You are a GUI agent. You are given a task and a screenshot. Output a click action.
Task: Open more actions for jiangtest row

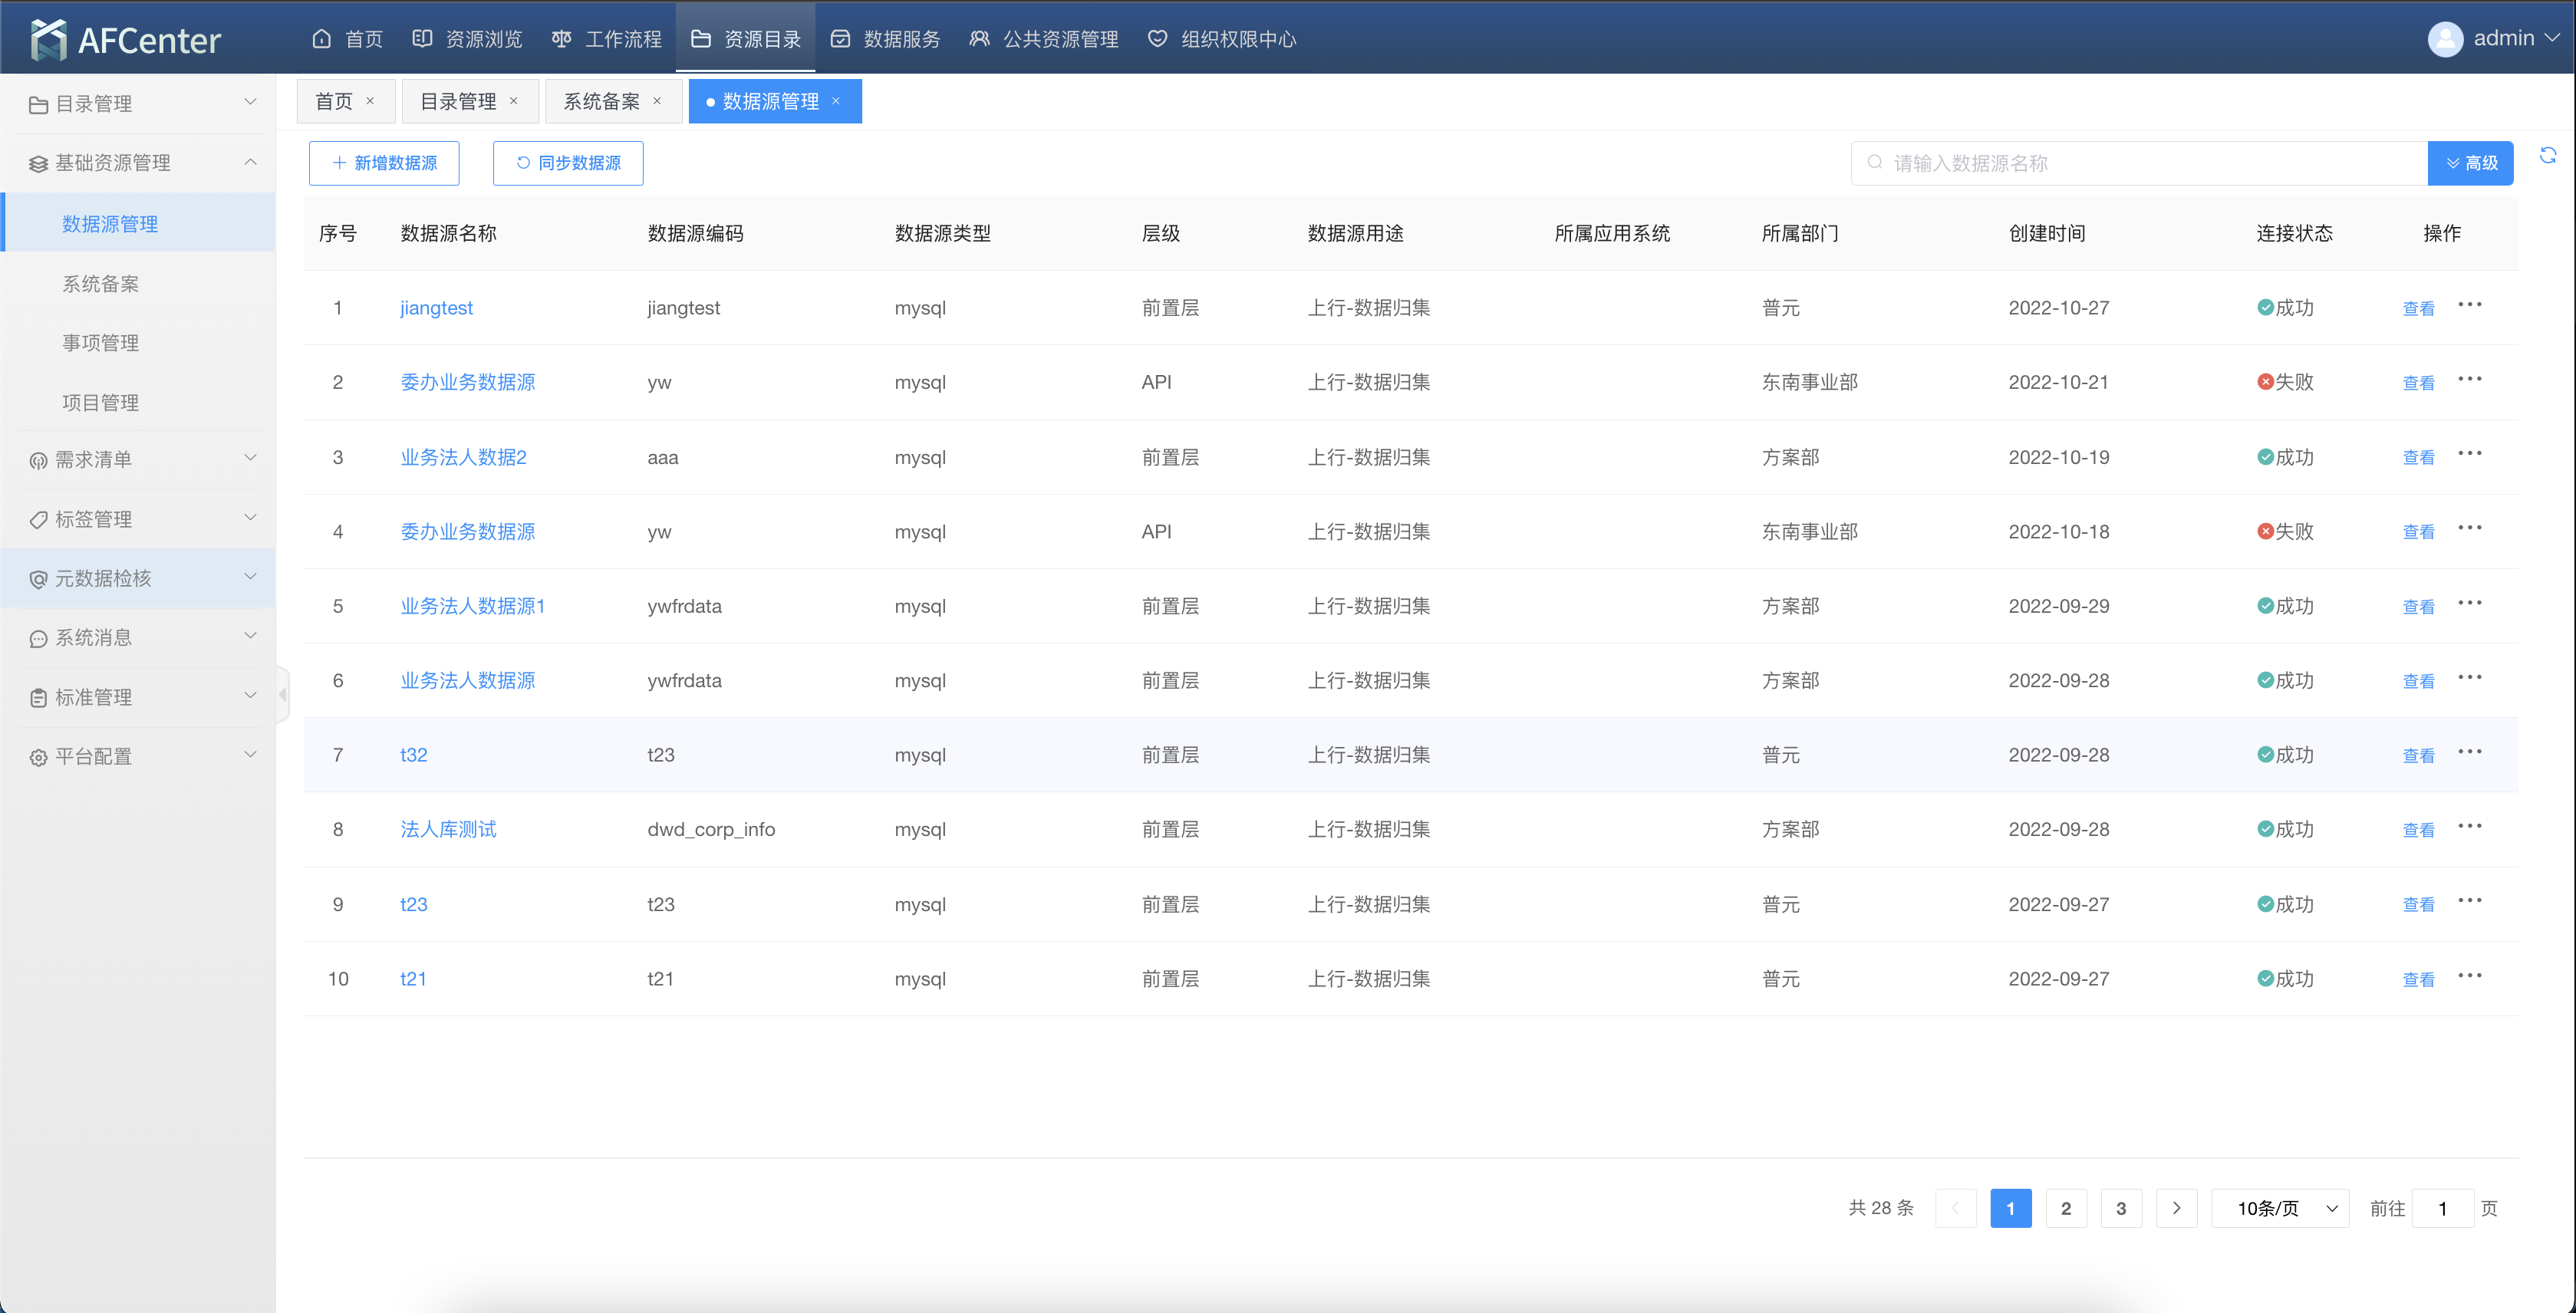coord(2470,305)
